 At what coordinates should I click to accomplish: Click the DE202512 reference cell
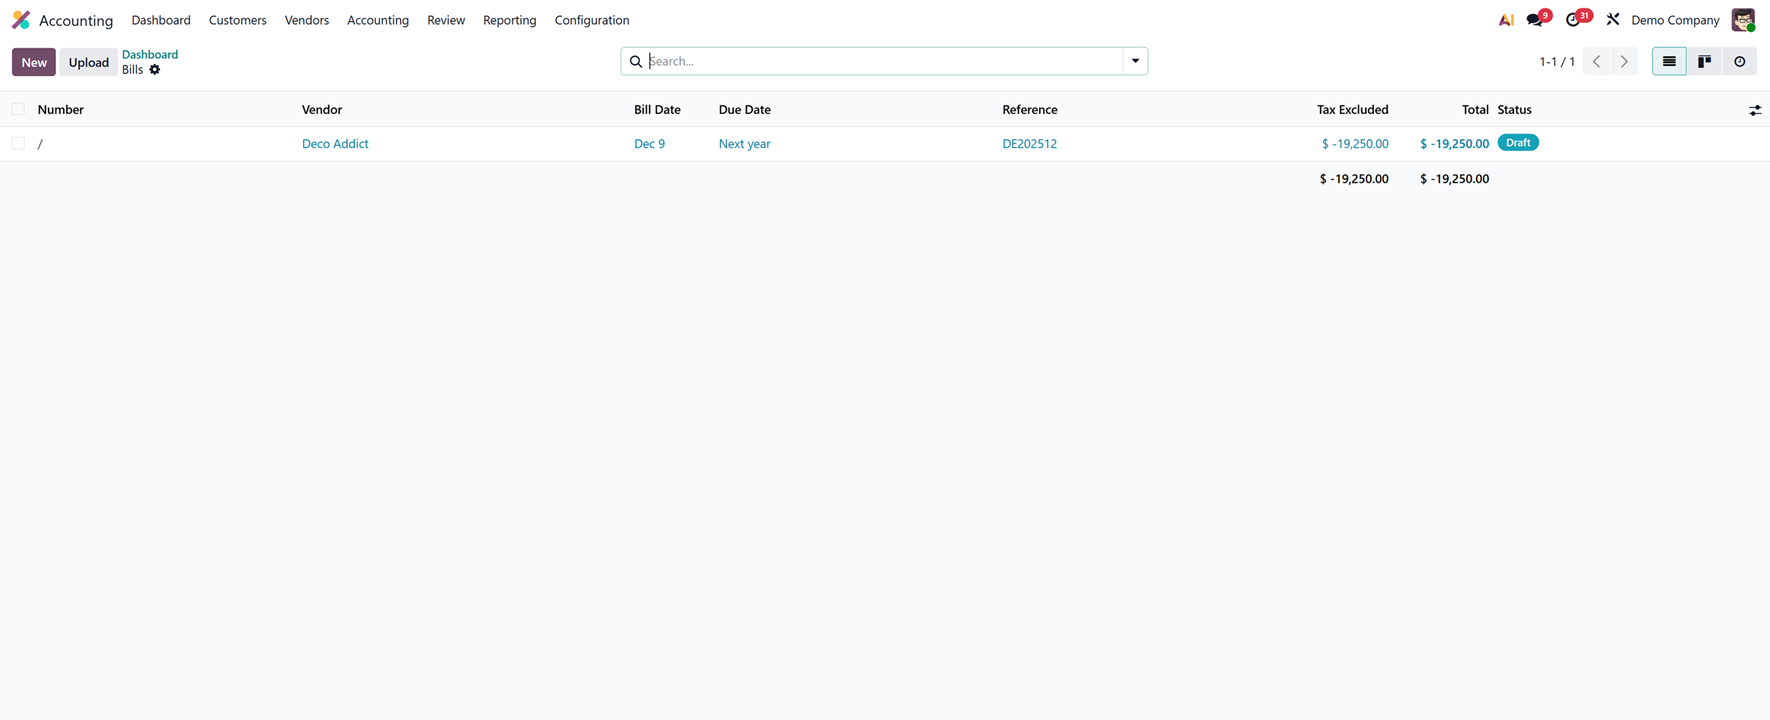[x=1029, y=144]
